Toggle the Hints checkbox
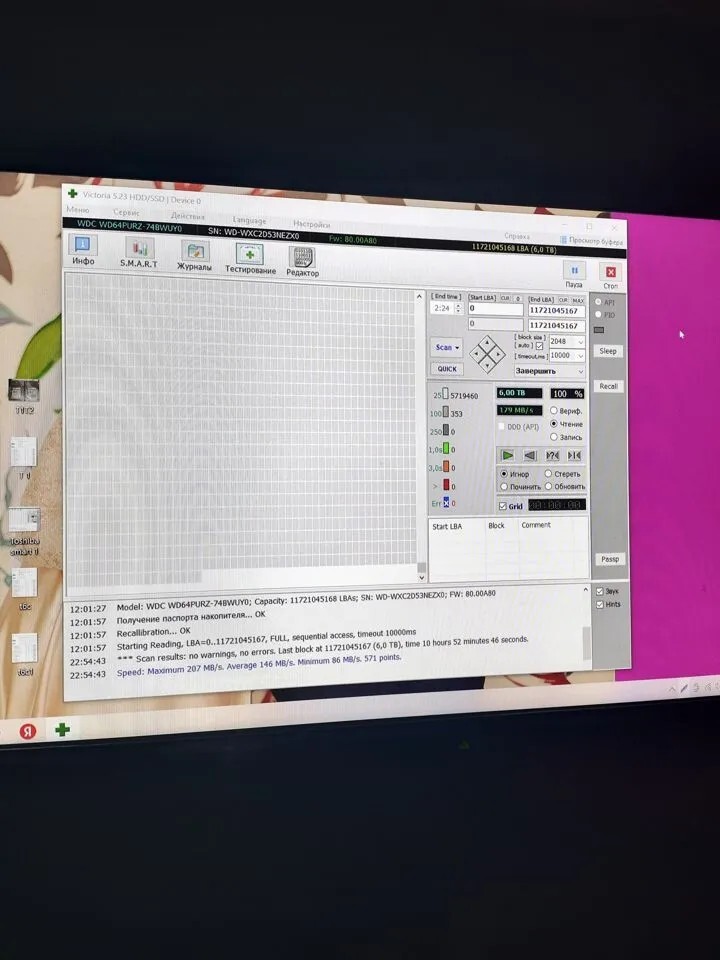The width and height of the screenshot is (720, 960). 599,604
